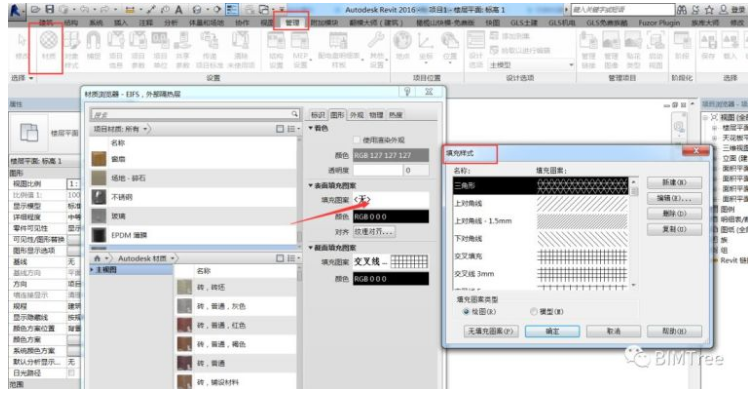Viewport: 756px width, 398px height.
Task: Open project materials list view options dropdown
Action: (x=294, y=129)
